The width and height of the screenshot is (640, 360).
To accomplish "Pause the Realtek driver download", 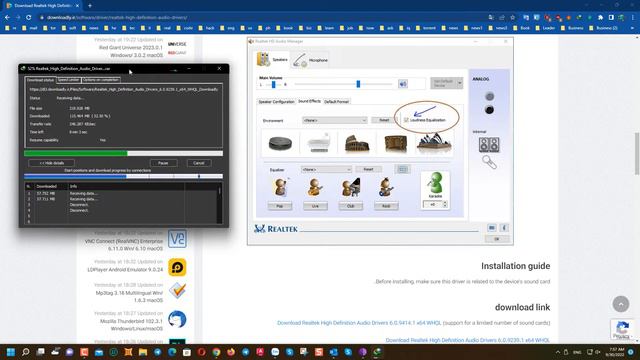I will click(x=163, y=163).
